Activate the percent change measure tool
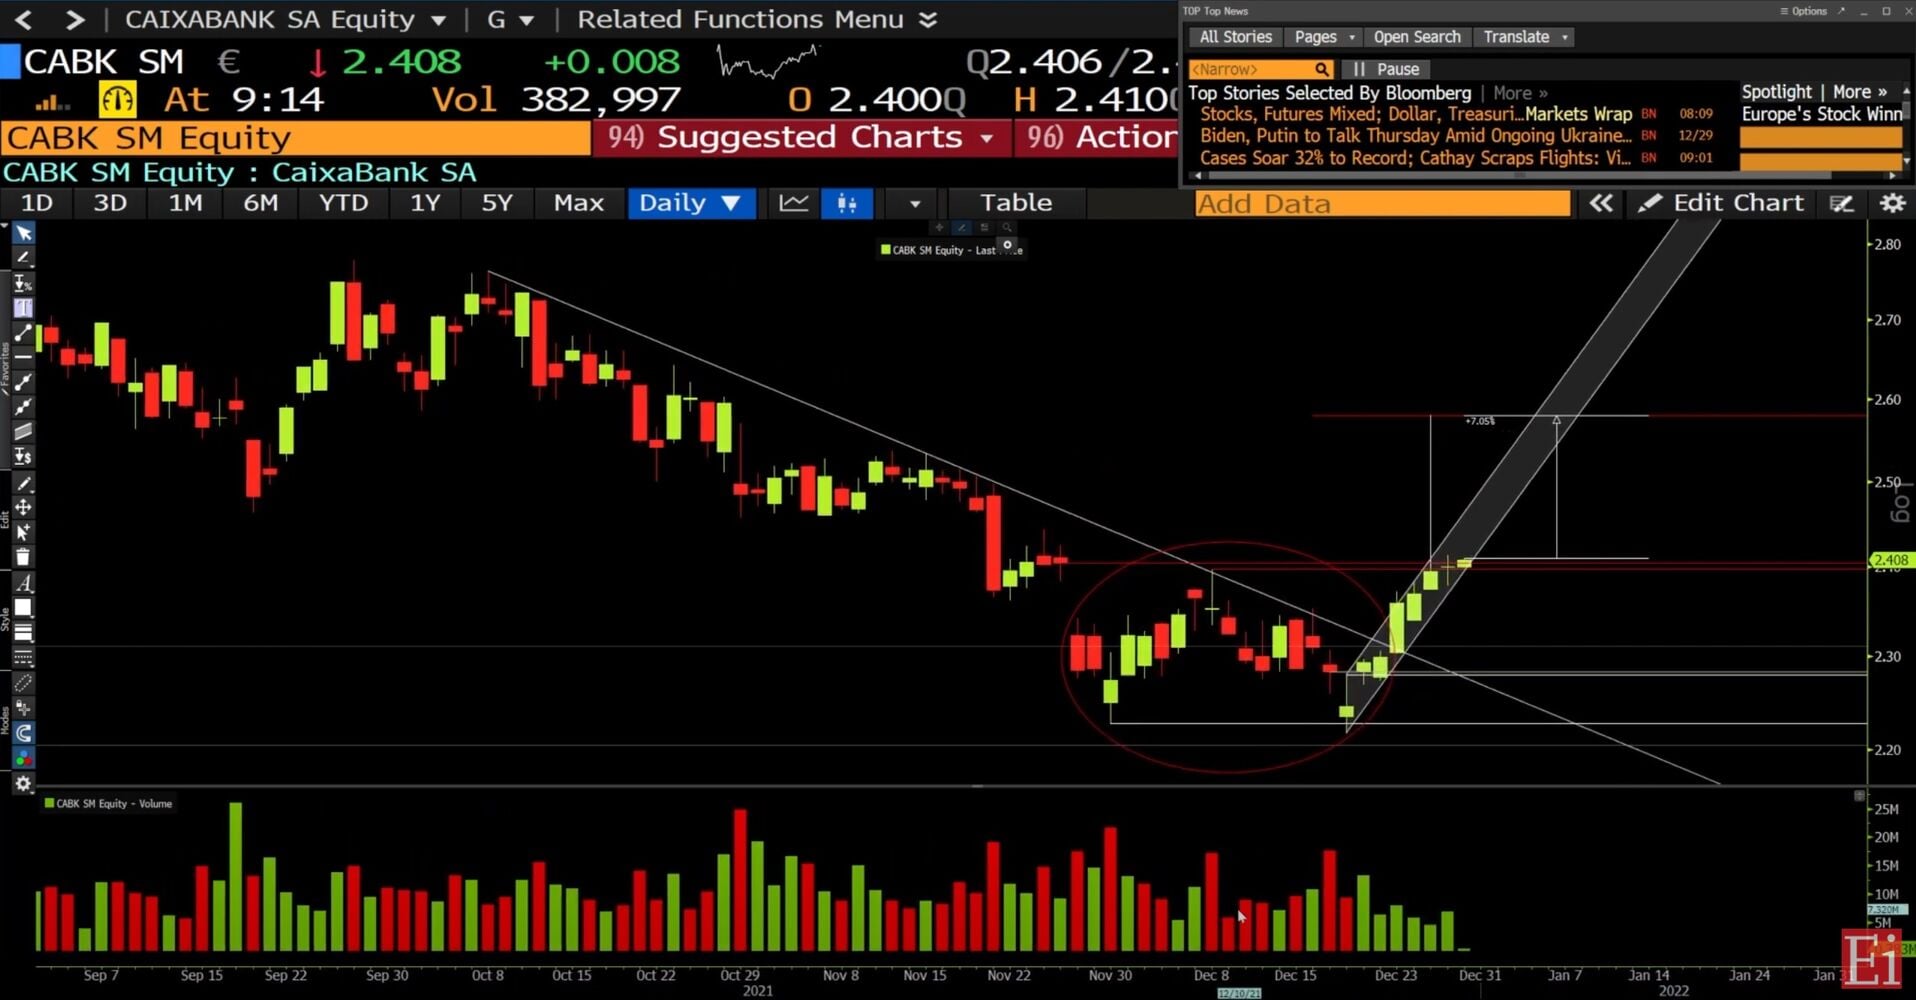The image size is (1916, 1000). coord(23,283)
